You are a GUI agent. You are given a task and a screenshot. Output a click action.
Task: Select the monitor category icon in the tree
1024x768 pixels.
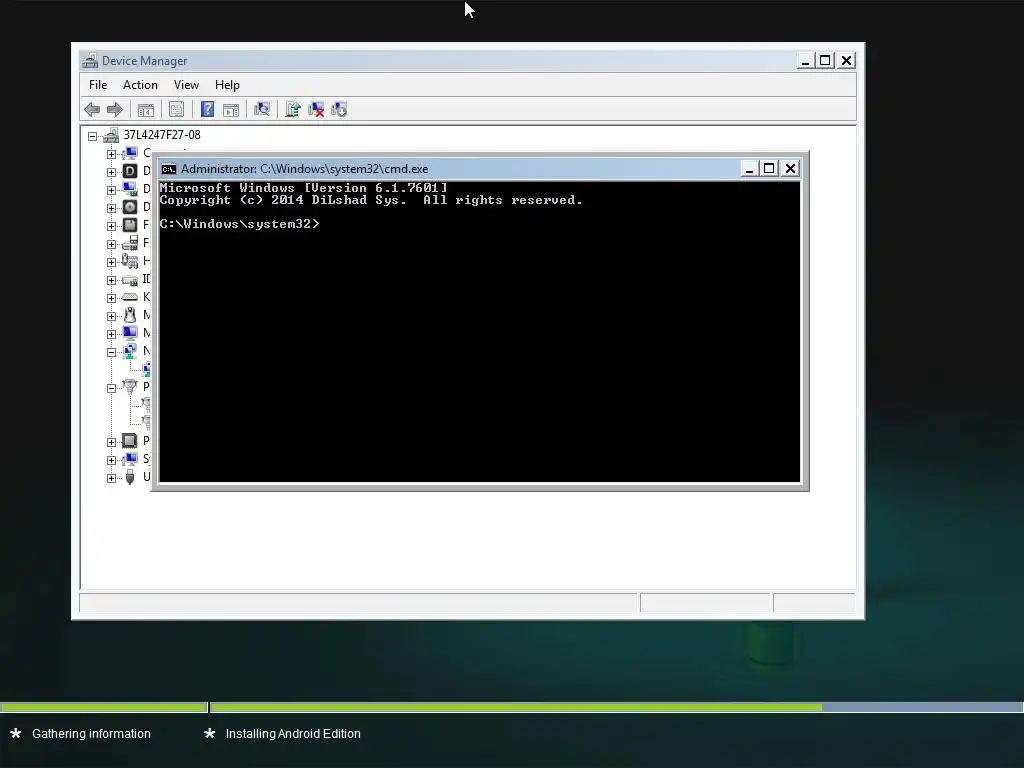(130, 333)
